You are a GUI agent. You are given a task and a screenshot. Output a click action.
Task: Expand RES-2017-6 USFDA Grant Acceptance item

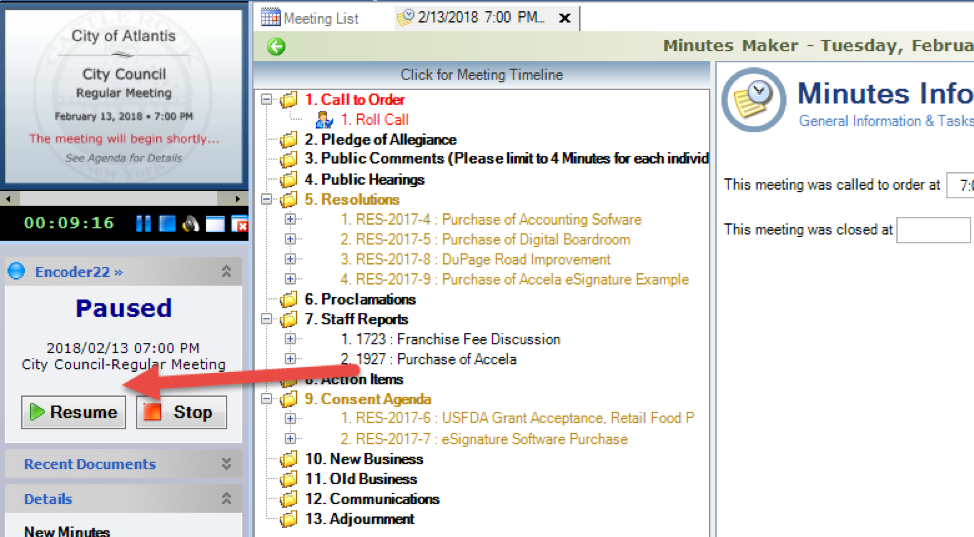point(290,419)
